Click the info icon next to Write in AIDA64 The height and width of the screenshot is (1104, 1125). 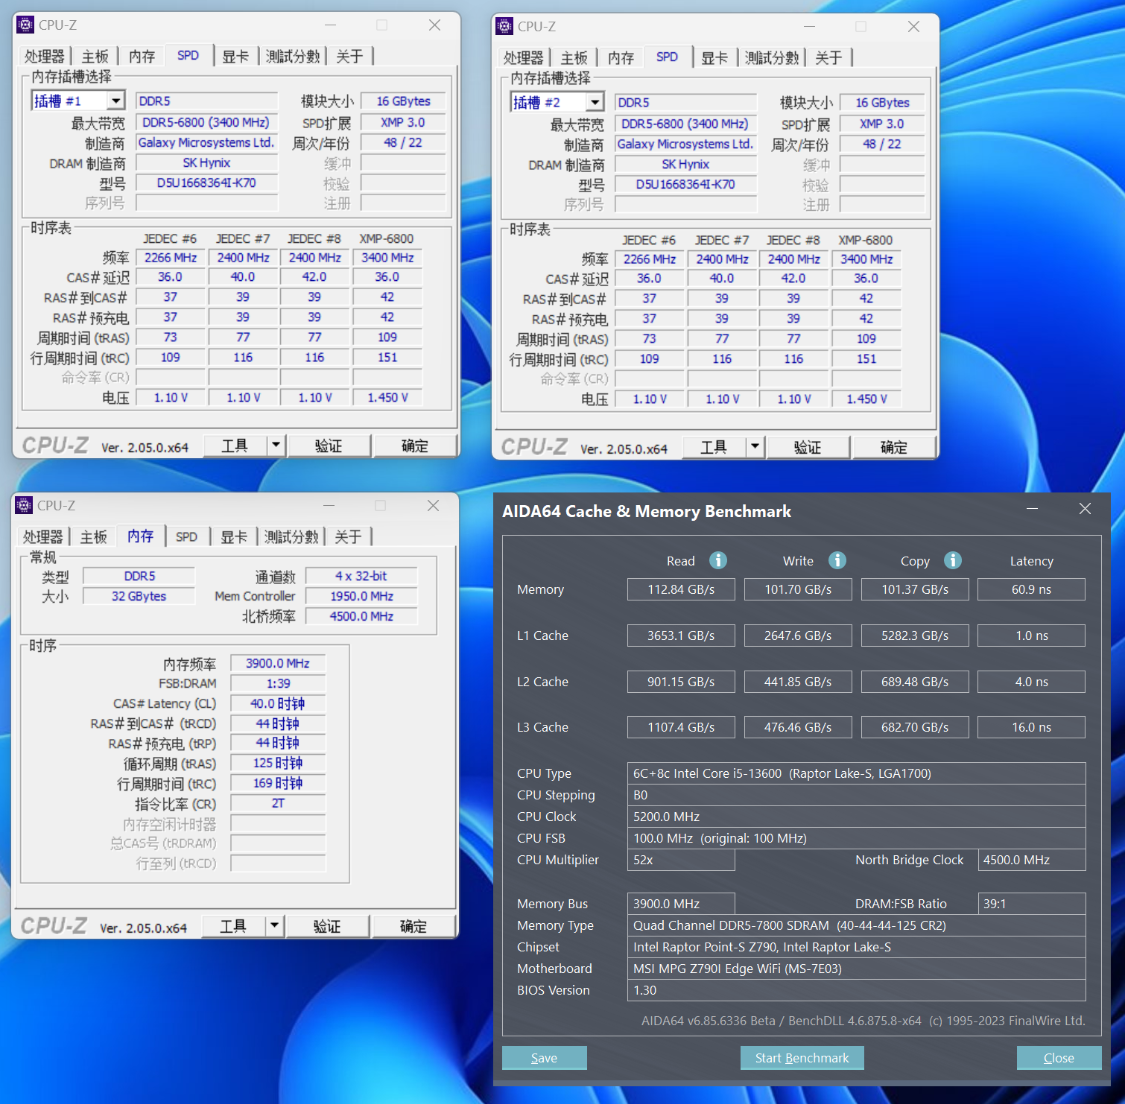837,560
